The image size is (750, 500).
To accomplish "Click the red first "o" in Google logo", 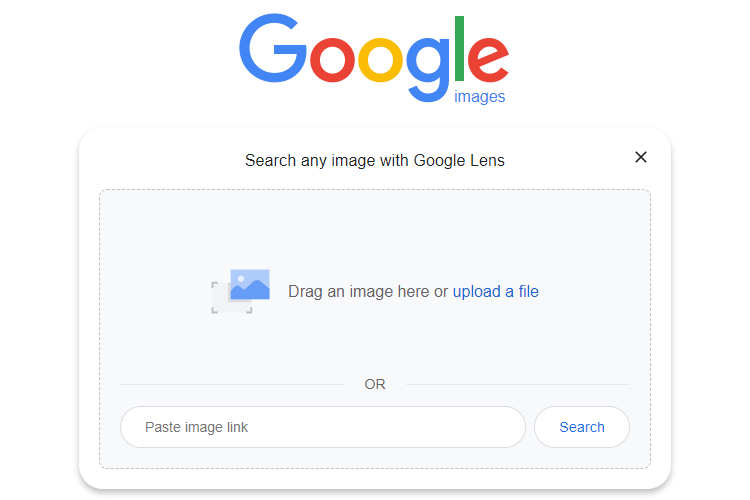I will [332, 59].
